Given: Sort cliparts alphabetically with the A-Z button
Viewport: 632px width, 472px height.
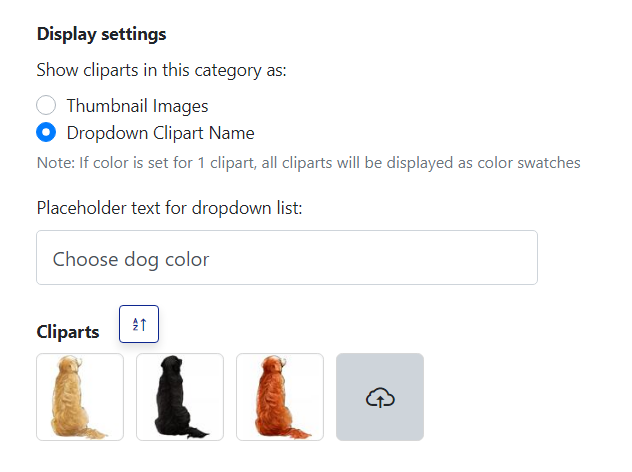Looking at the screenshot, I should [139, 324].
